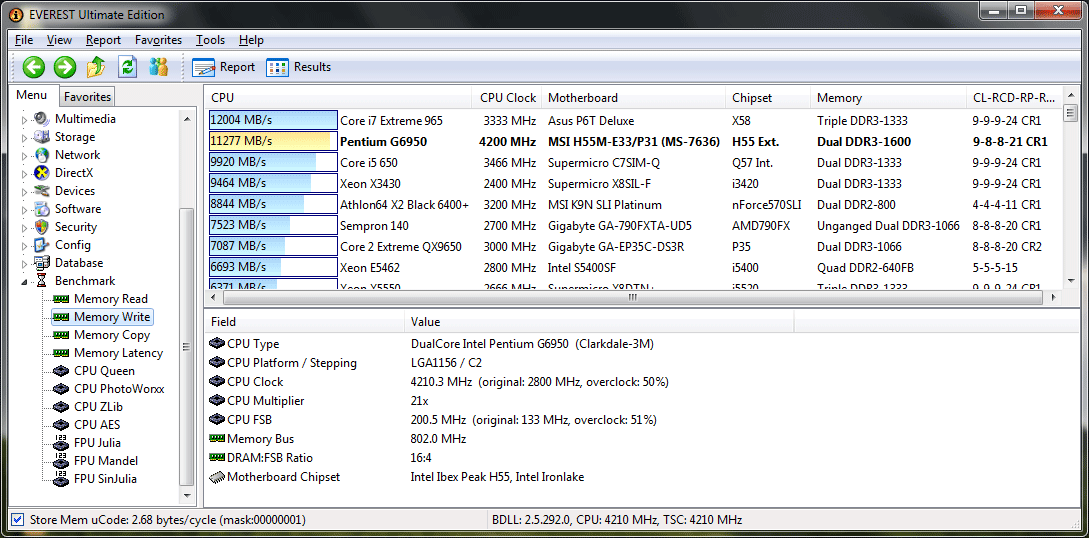Click the 9920 MB/s result bar
Viewport: 1089px width, 538px height.
click(274, 162)
